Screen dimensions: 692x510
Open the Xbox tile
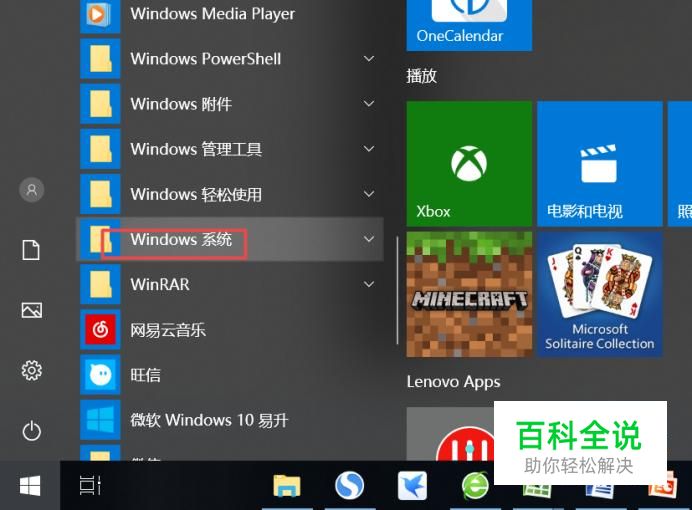pos(469,164)
